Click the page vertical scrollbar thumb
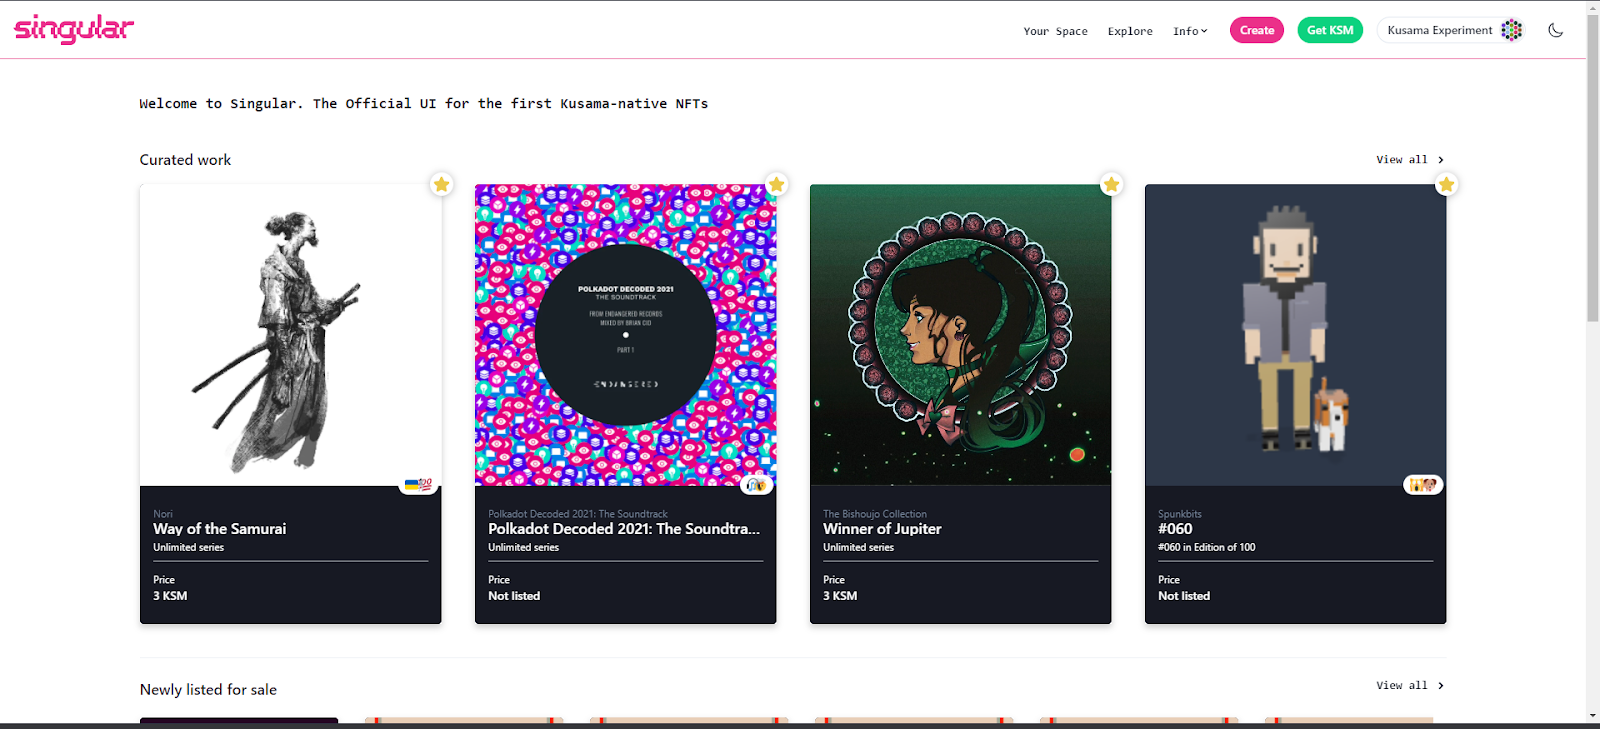Viewport: 1600px width, 729px height. click(1593, 170)
